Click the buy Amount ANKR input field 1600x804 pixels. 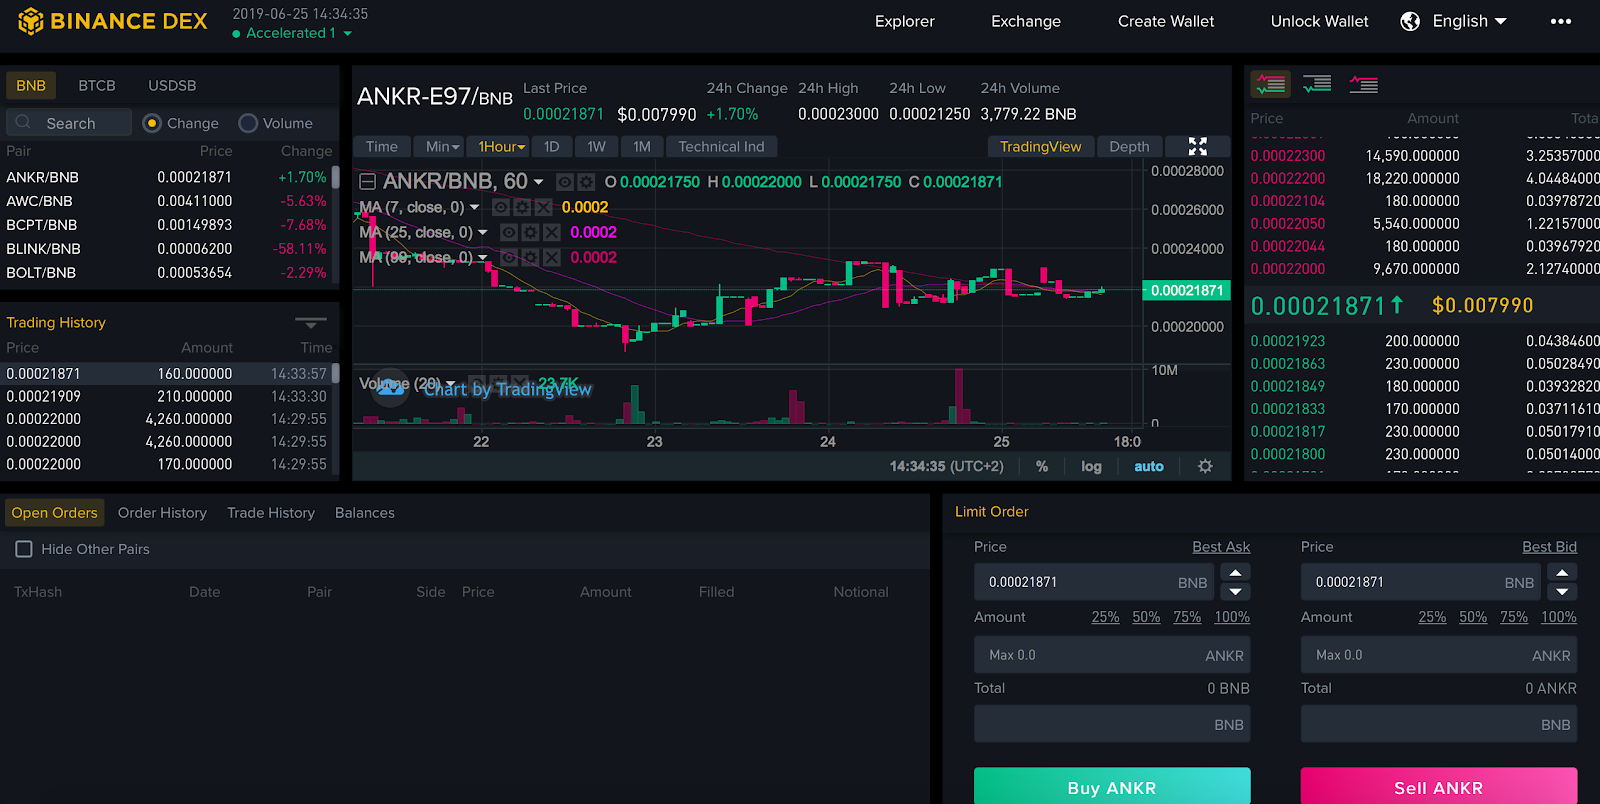click(1112, 655)
